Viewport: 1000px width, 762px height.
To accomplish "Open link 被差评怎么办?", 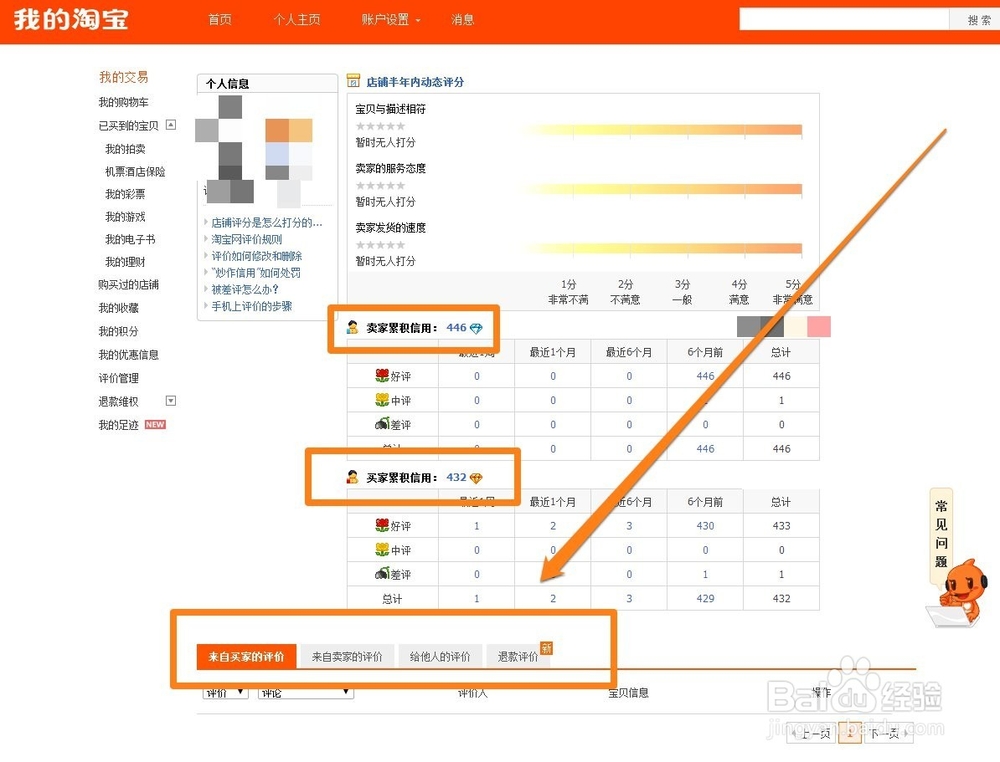I will (x=245, y=289).
